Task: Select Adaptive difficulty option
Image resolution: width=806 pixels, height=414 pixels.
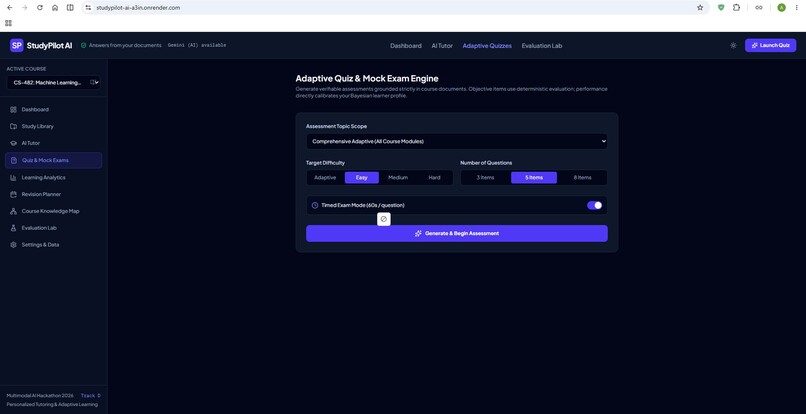Action: click(x=325, y=177)
